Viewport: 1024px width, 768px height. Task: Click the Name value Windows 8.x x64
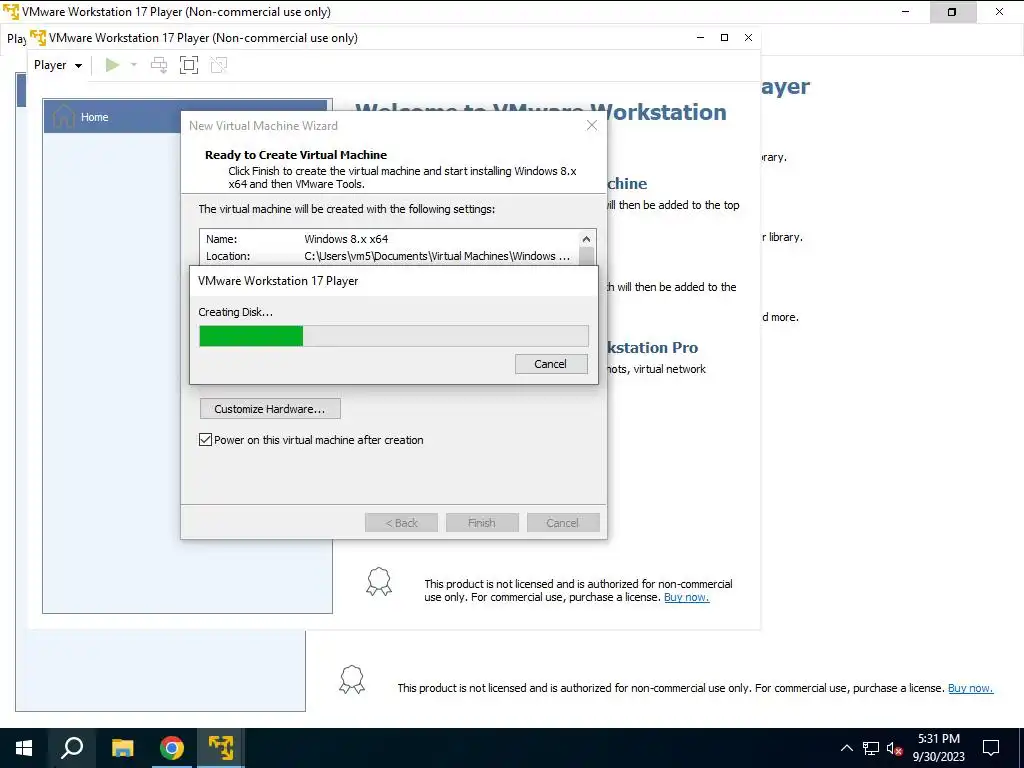point(346,239)
